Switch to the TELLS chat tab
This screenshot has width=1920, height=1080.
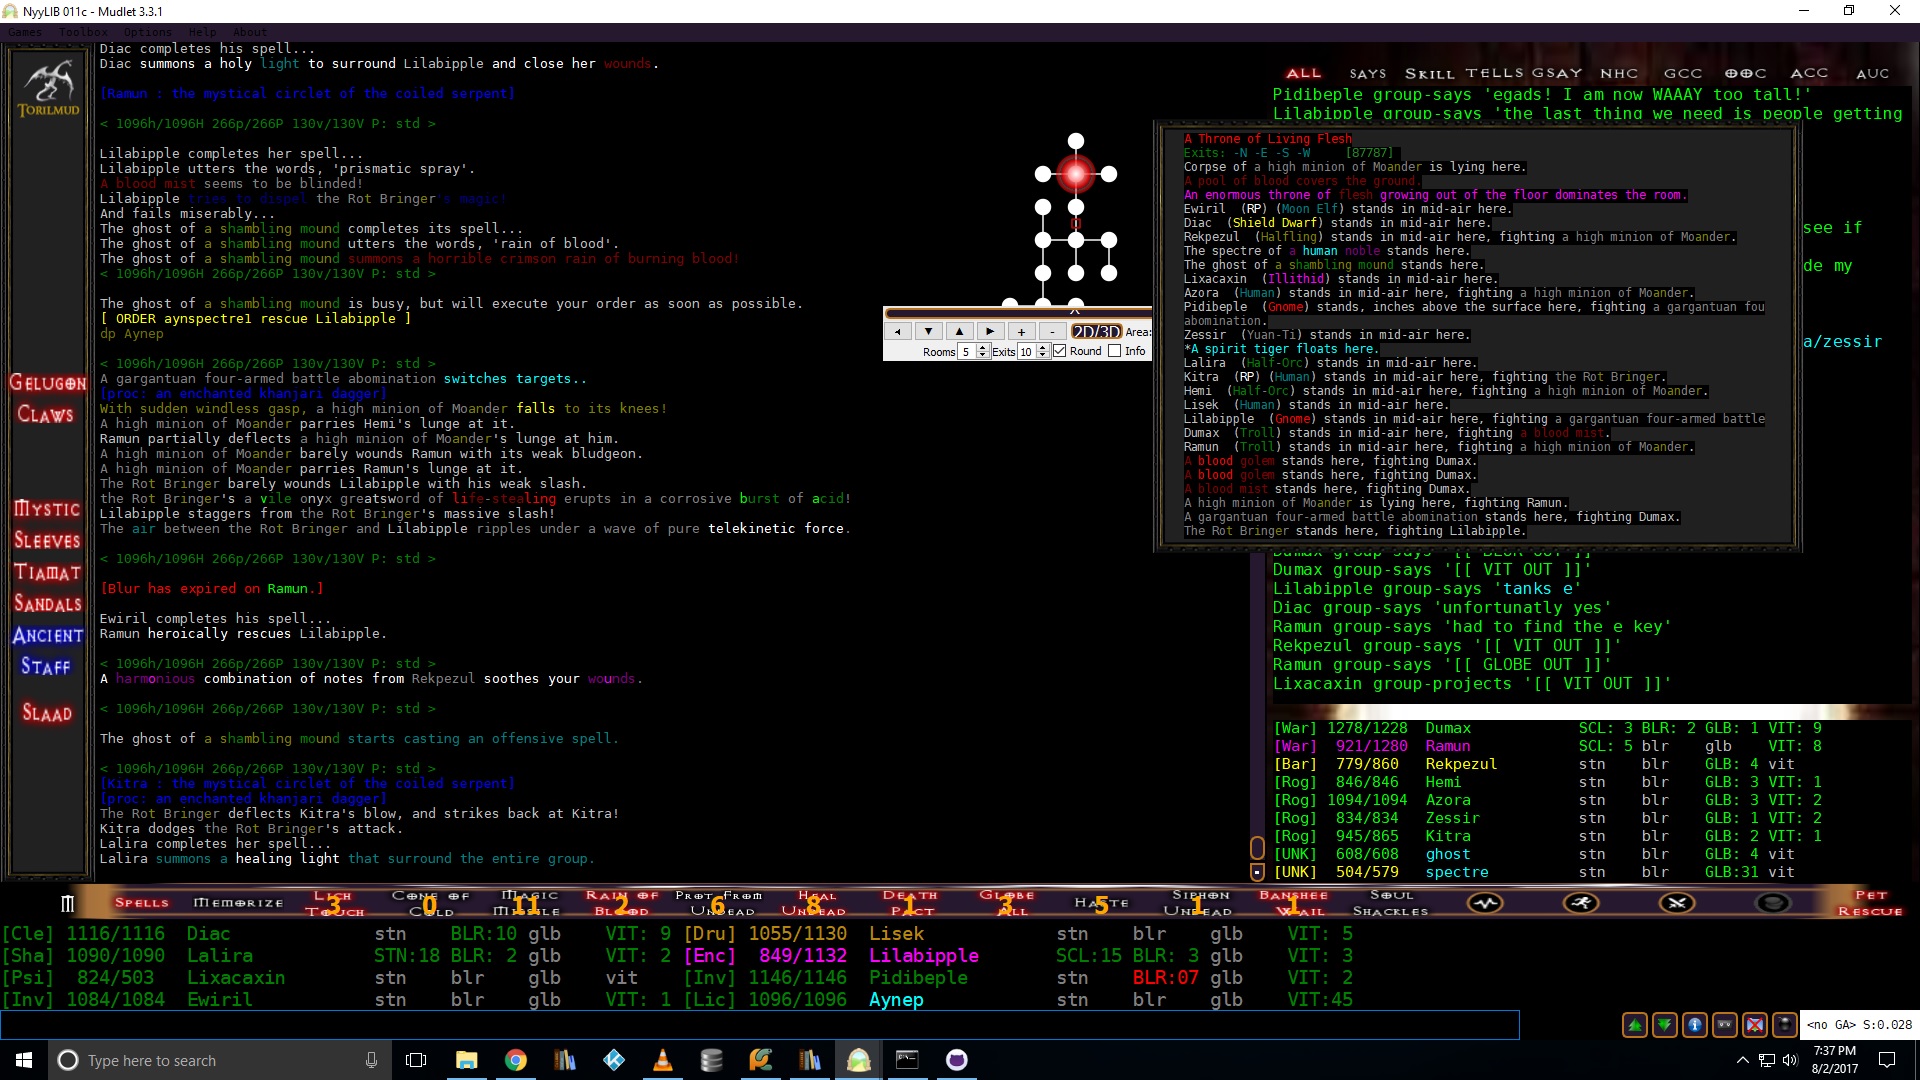coord(1495,73)
